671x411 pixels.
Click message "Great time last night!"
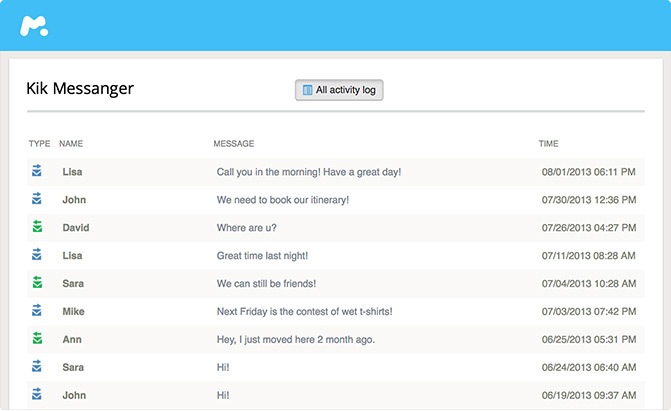coord(262,256)
